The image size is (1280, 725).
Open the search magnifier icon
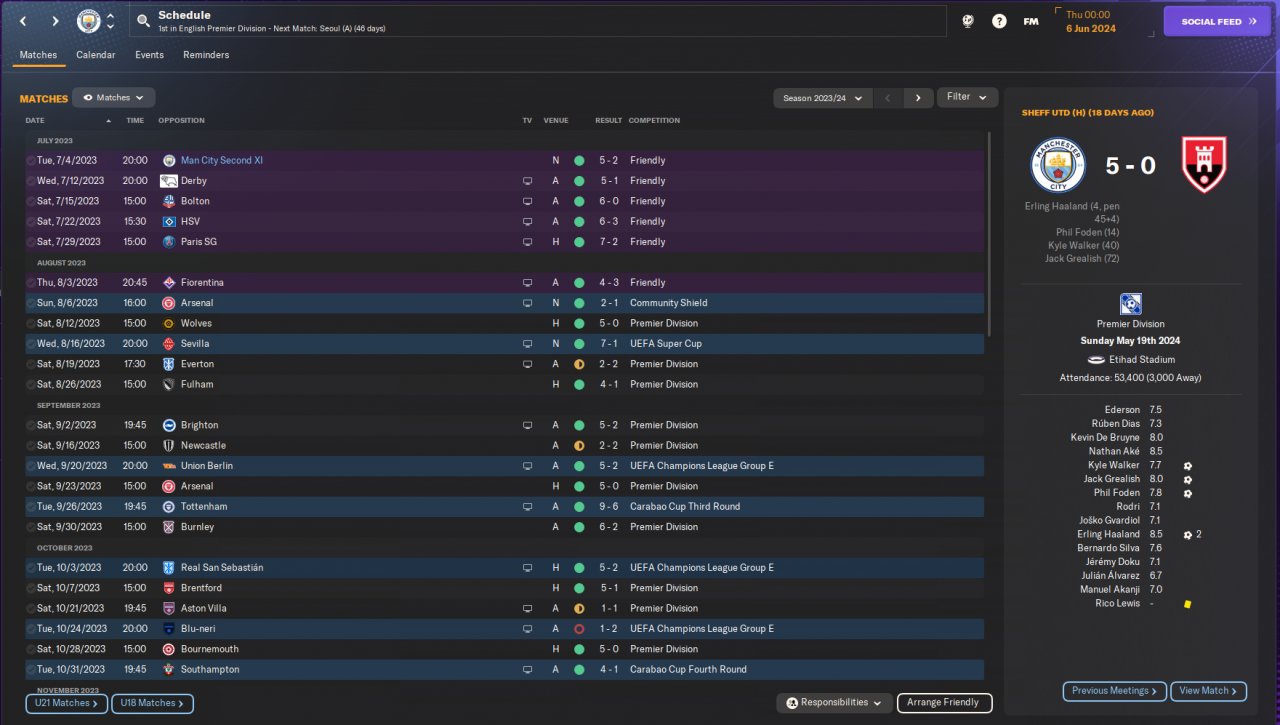click(143, 21)
